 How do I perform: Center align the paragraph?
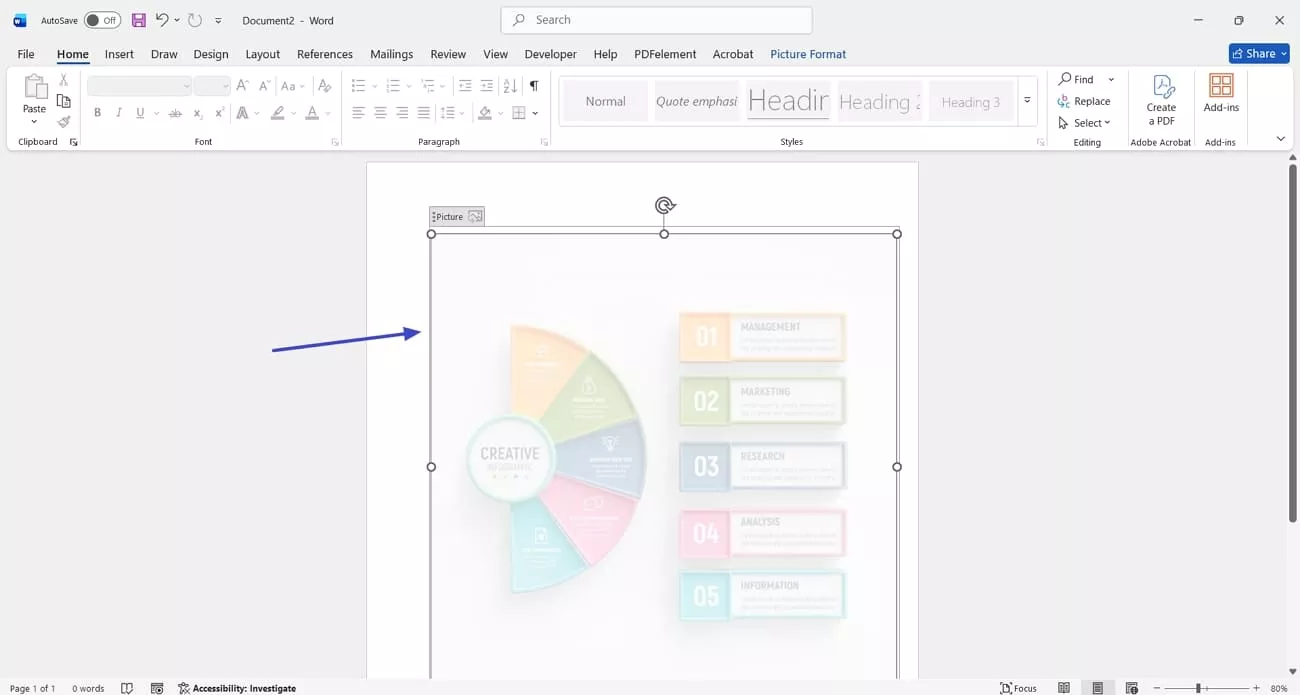click(380, 113)
